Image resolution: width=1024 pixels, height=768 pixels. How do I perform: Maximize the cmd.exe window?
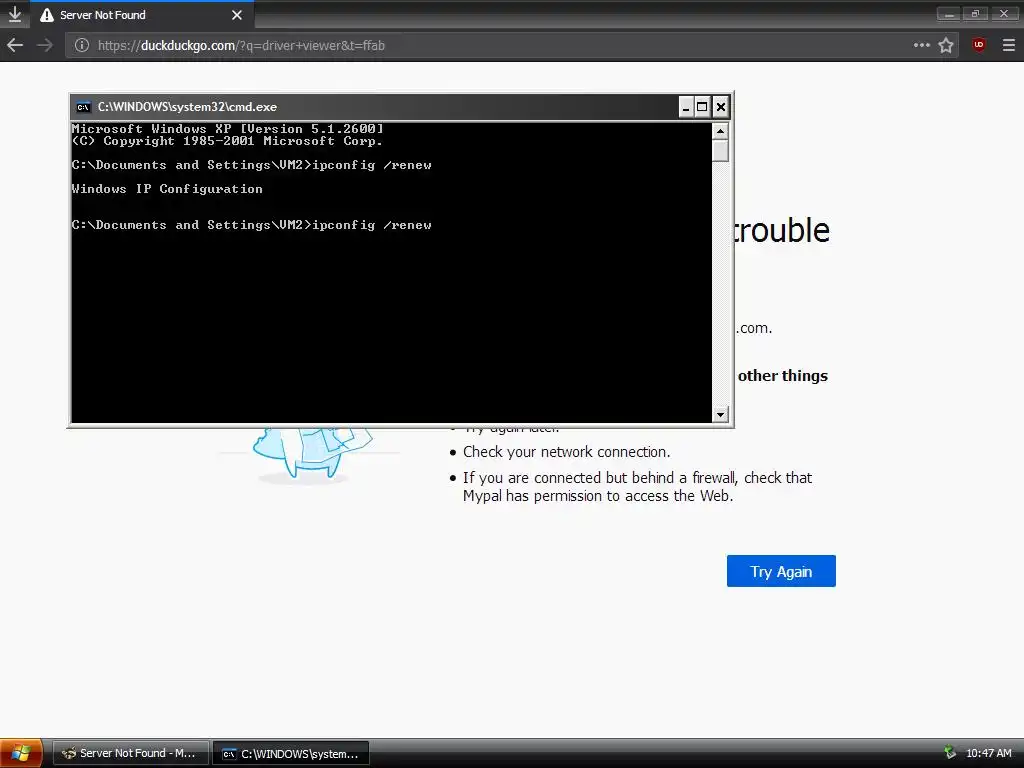pos(702,107)
